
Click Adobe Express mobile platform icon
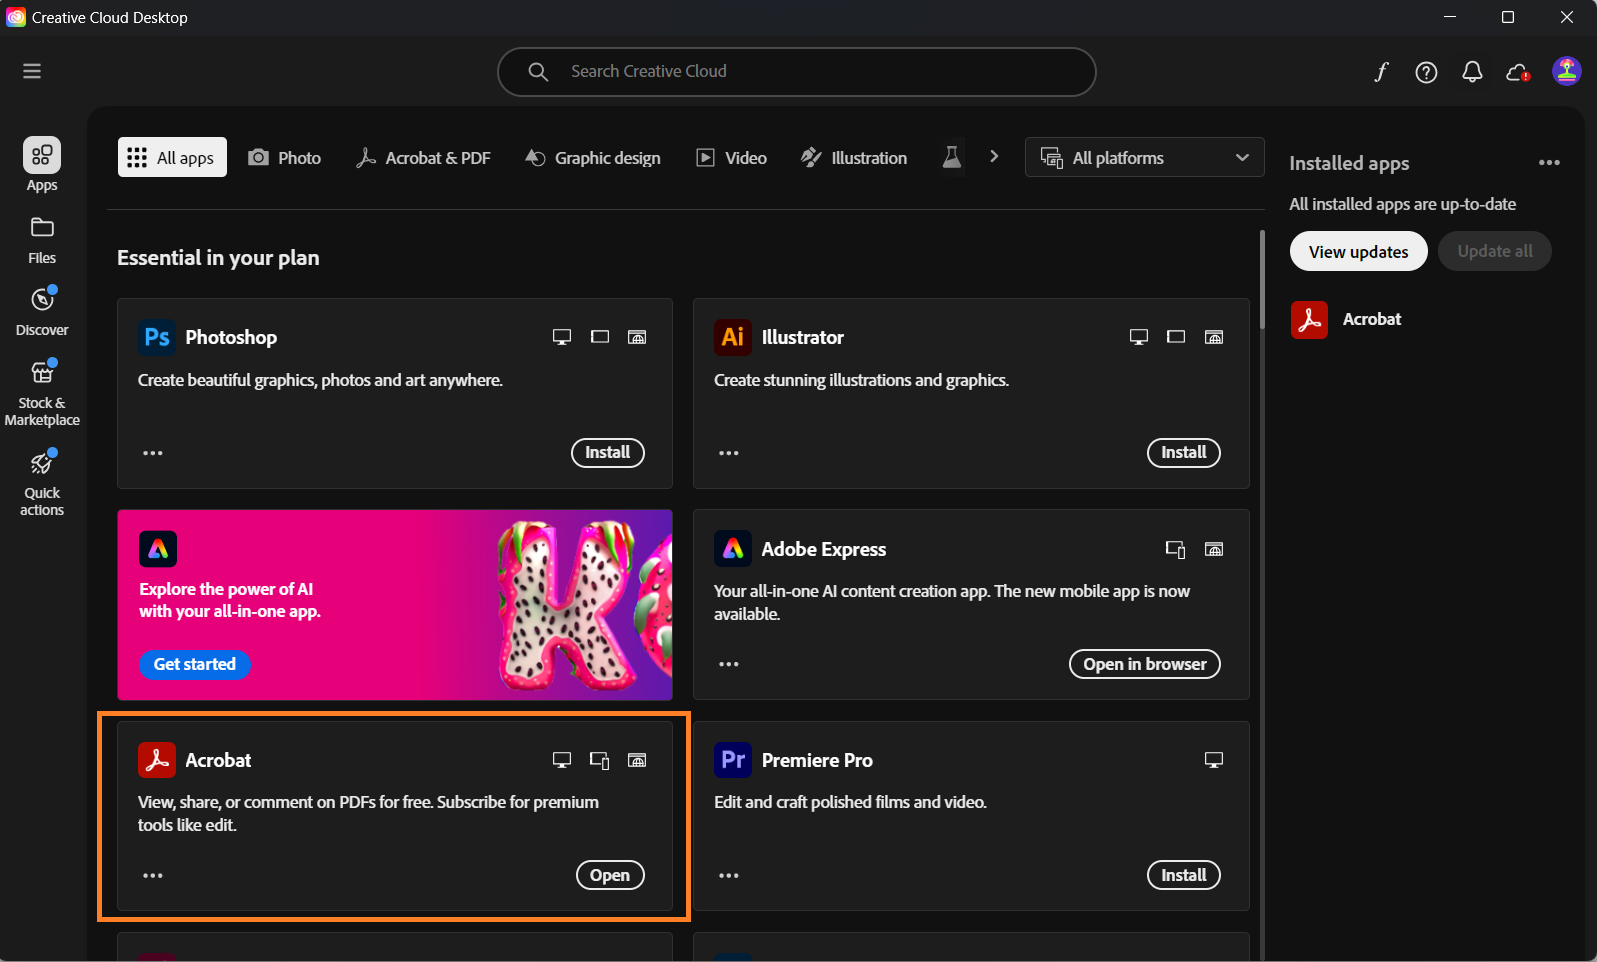[x=1176, y=549]
